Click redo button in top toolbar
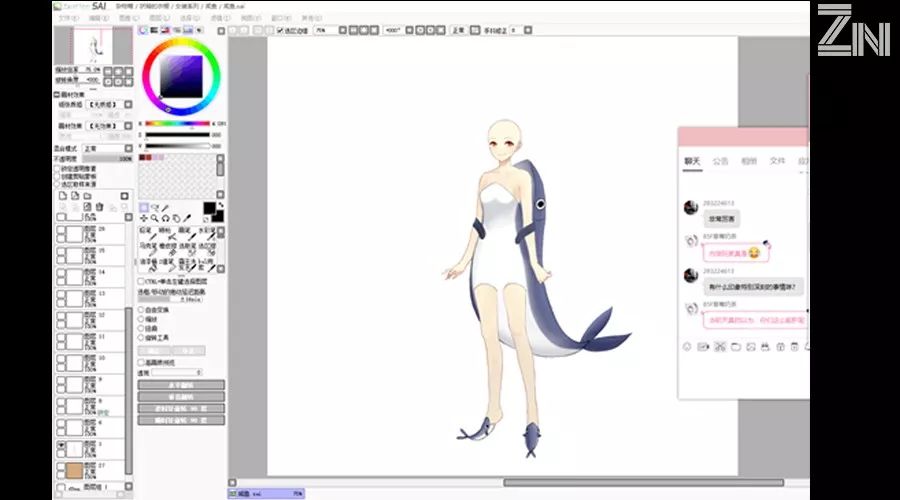 tap(244, 30)
